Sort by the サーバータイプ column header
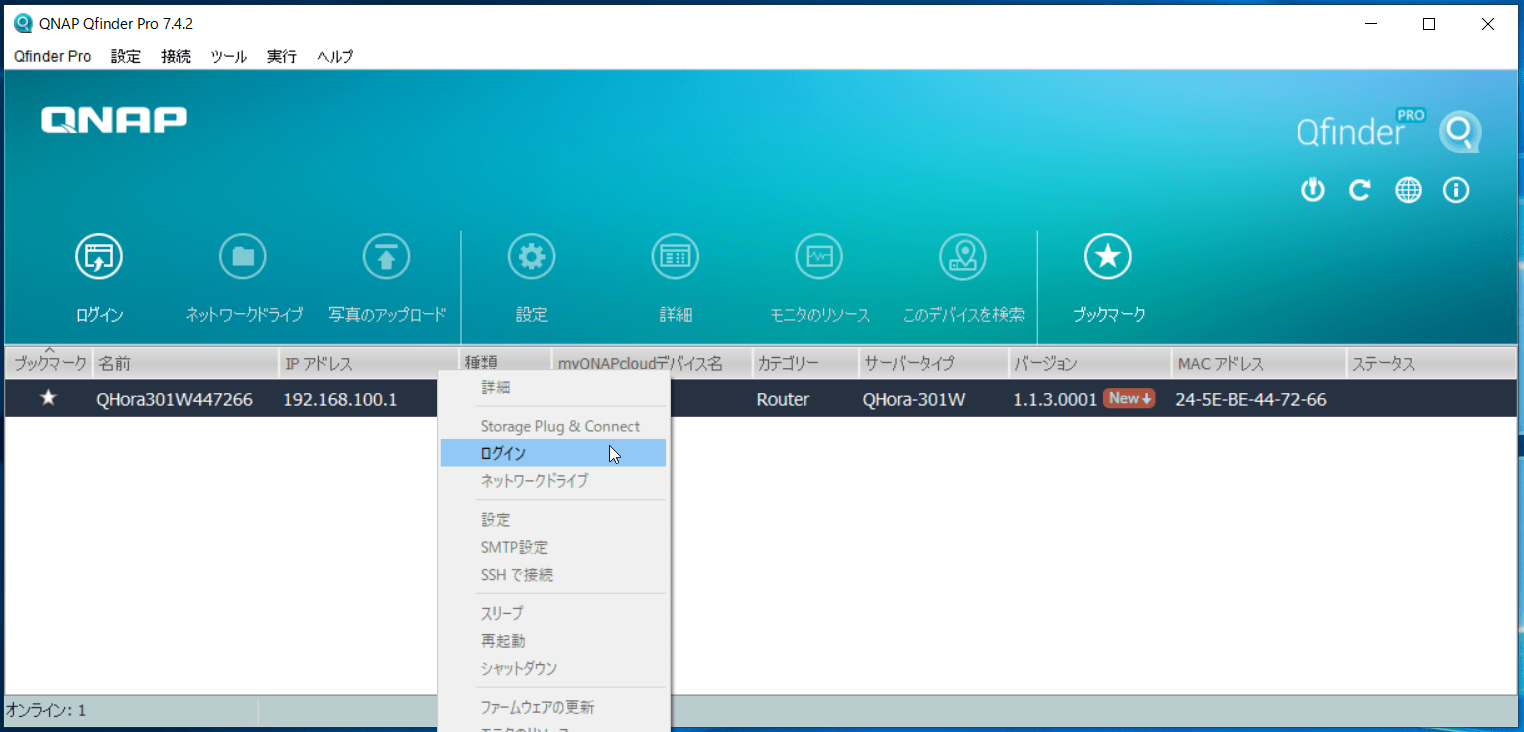 point(933,364)
